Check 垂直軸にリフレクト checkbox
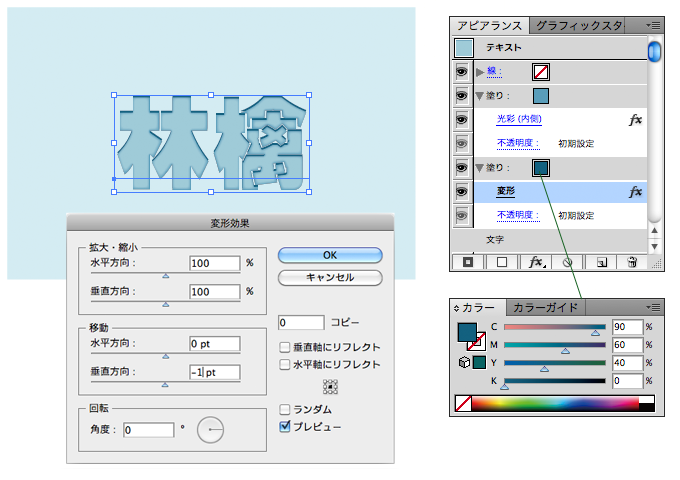 (x=284, y=347)
